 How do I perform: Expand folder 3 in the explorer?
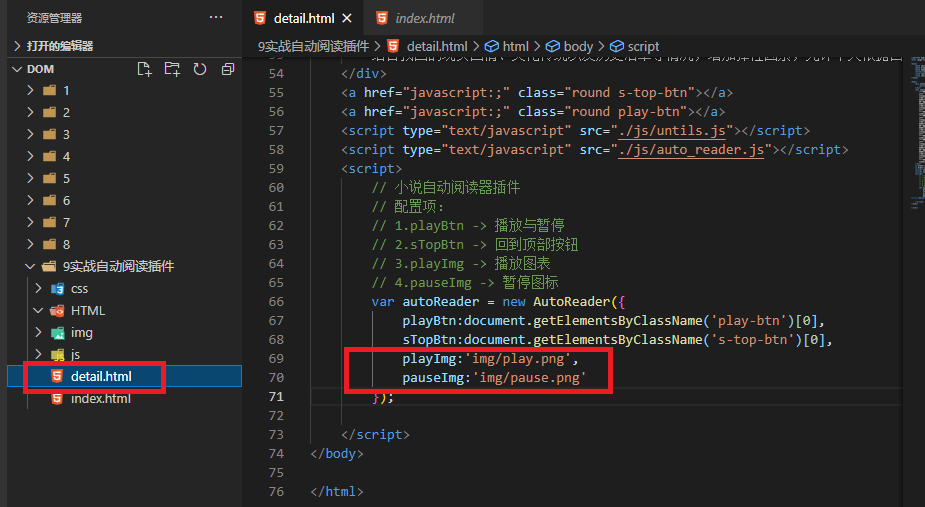pyautogui.click(x=31, y=135)
